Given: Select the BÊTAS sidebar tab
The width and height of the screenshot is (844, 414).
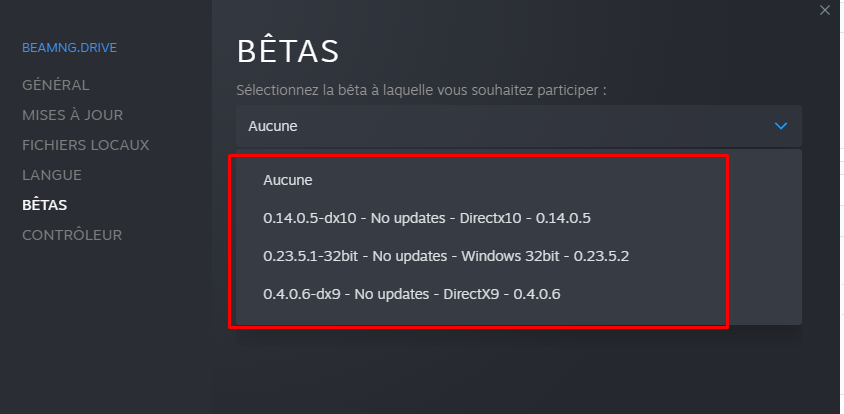Looking at the screenshot, I should coord(45,205).
